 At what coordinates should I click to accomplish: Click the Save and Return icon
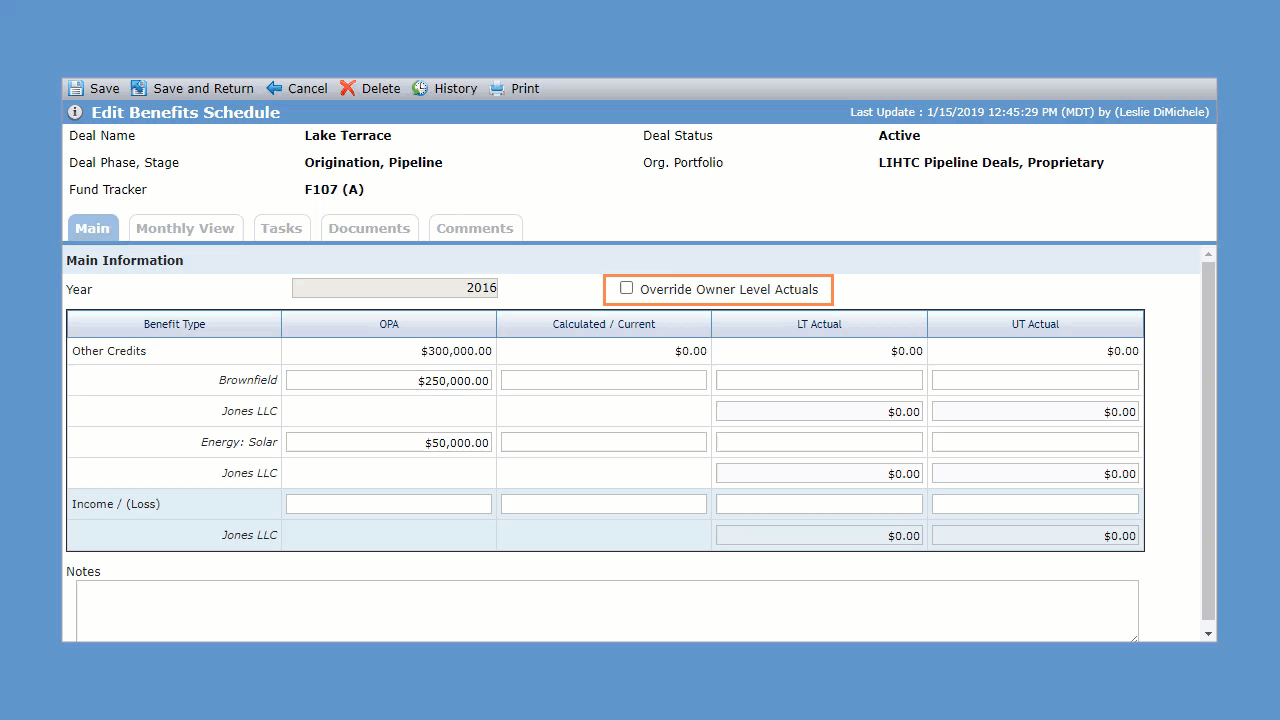[x=138, y=88]
